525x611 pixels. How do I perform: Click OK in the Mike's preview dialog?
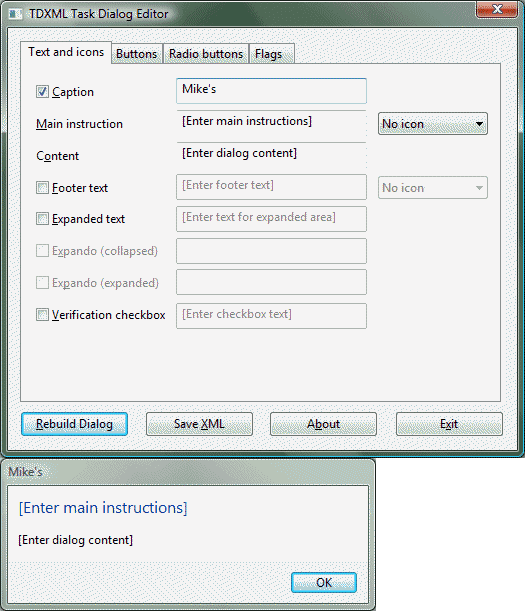click(x=324, y=583)
